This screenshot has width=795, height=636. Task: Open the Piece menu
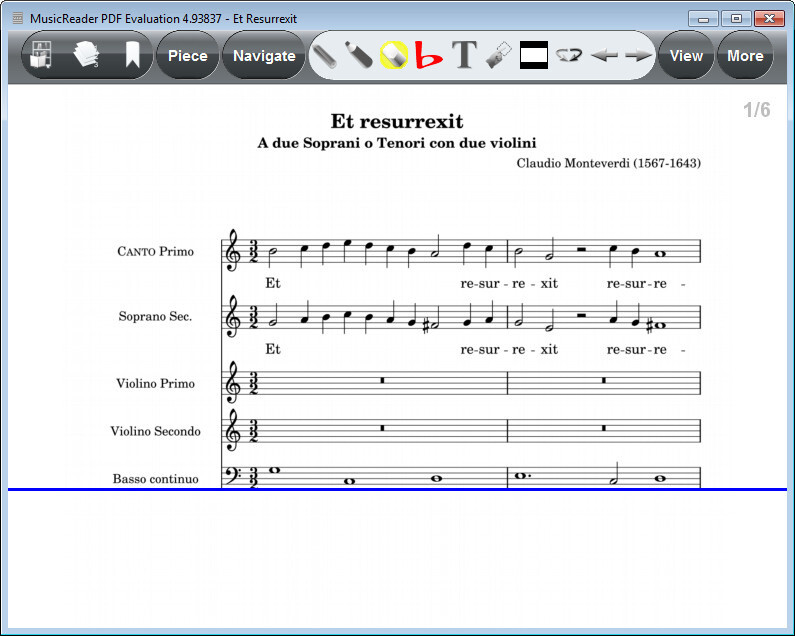point(188,55)
